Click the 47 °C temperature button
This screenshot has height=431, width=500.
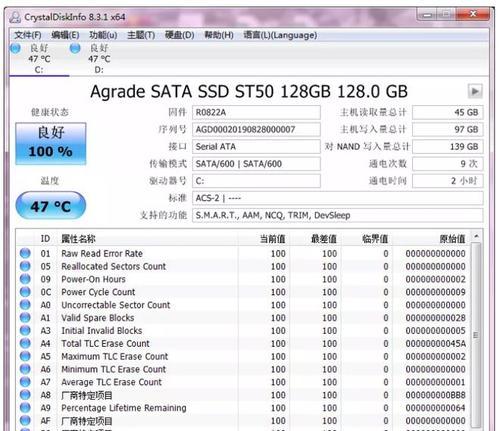(51, 206)
